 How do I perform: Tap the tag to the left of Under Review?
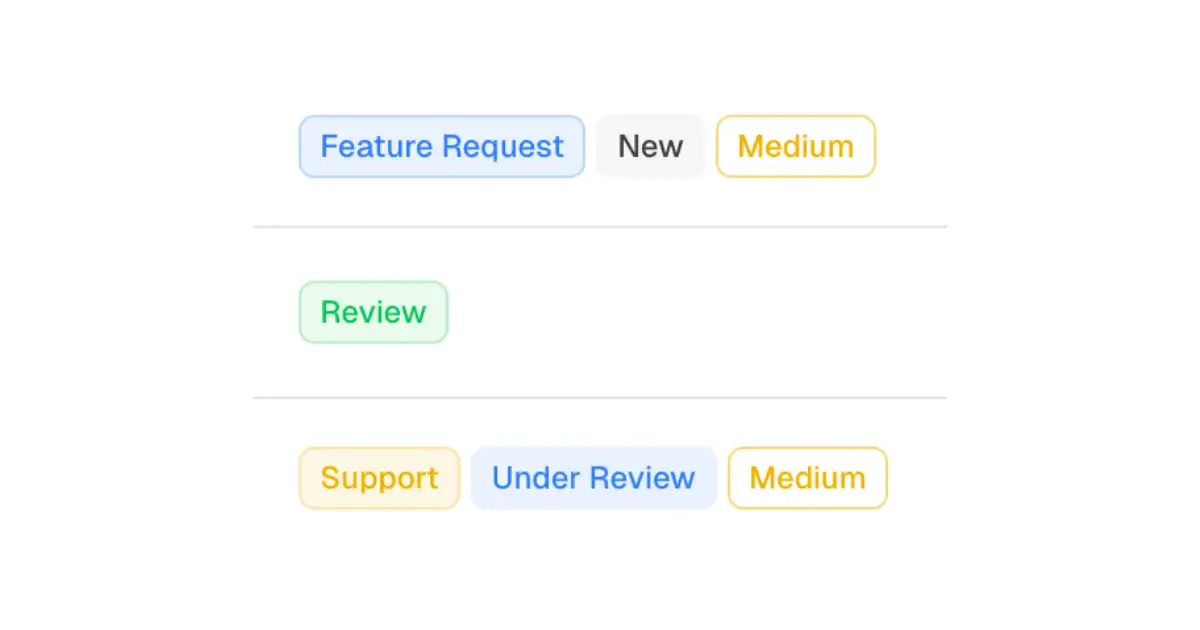point(379,478)
